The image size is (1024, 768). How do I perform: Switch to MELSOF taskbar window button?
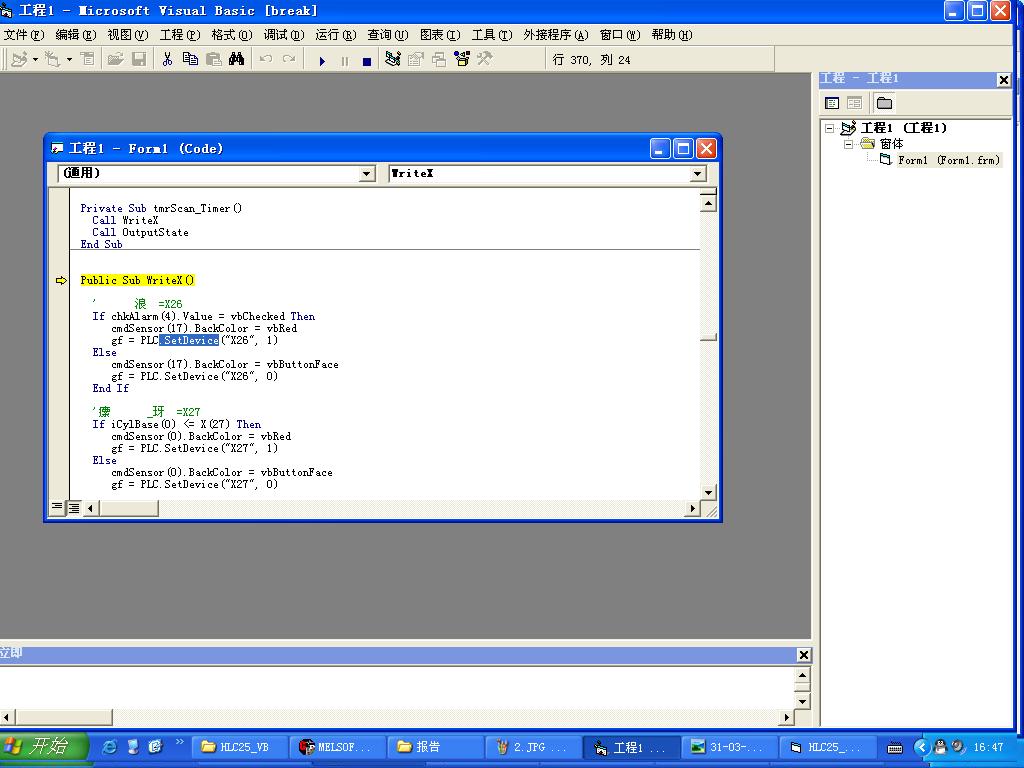pos(335,747)
